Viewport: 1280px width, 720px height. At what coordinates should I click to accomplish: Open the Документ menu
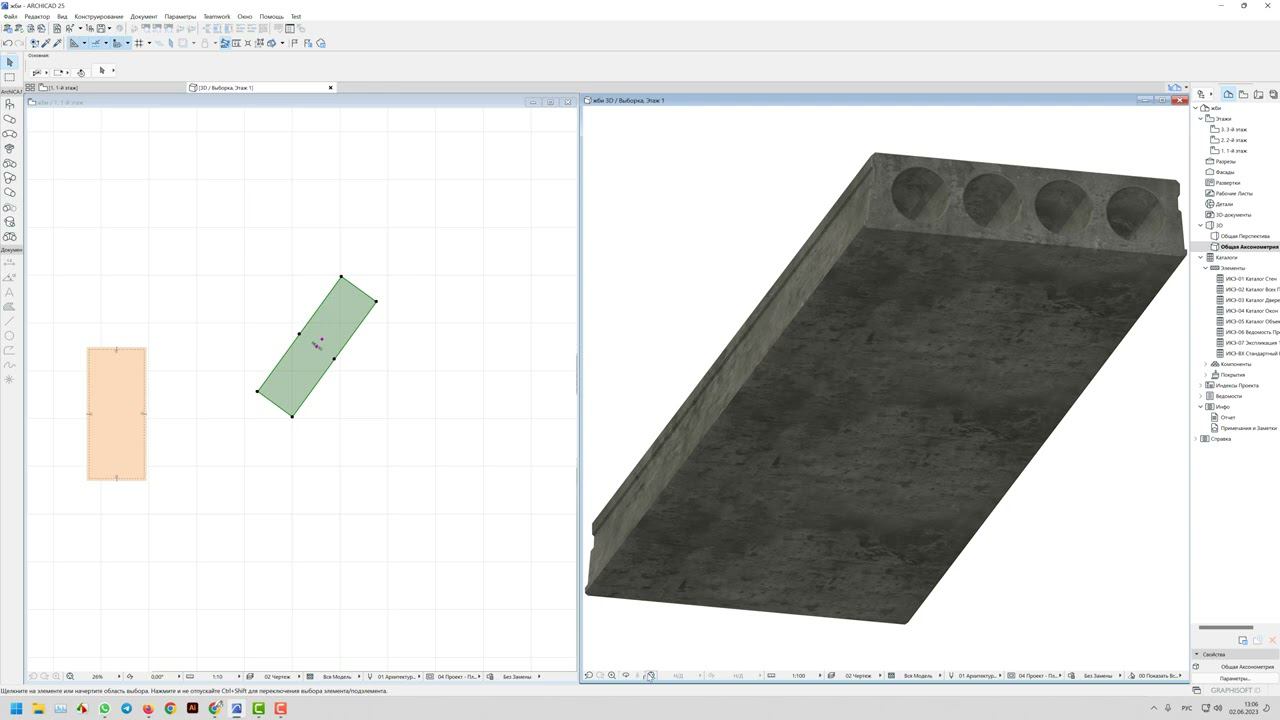(144, 17)
